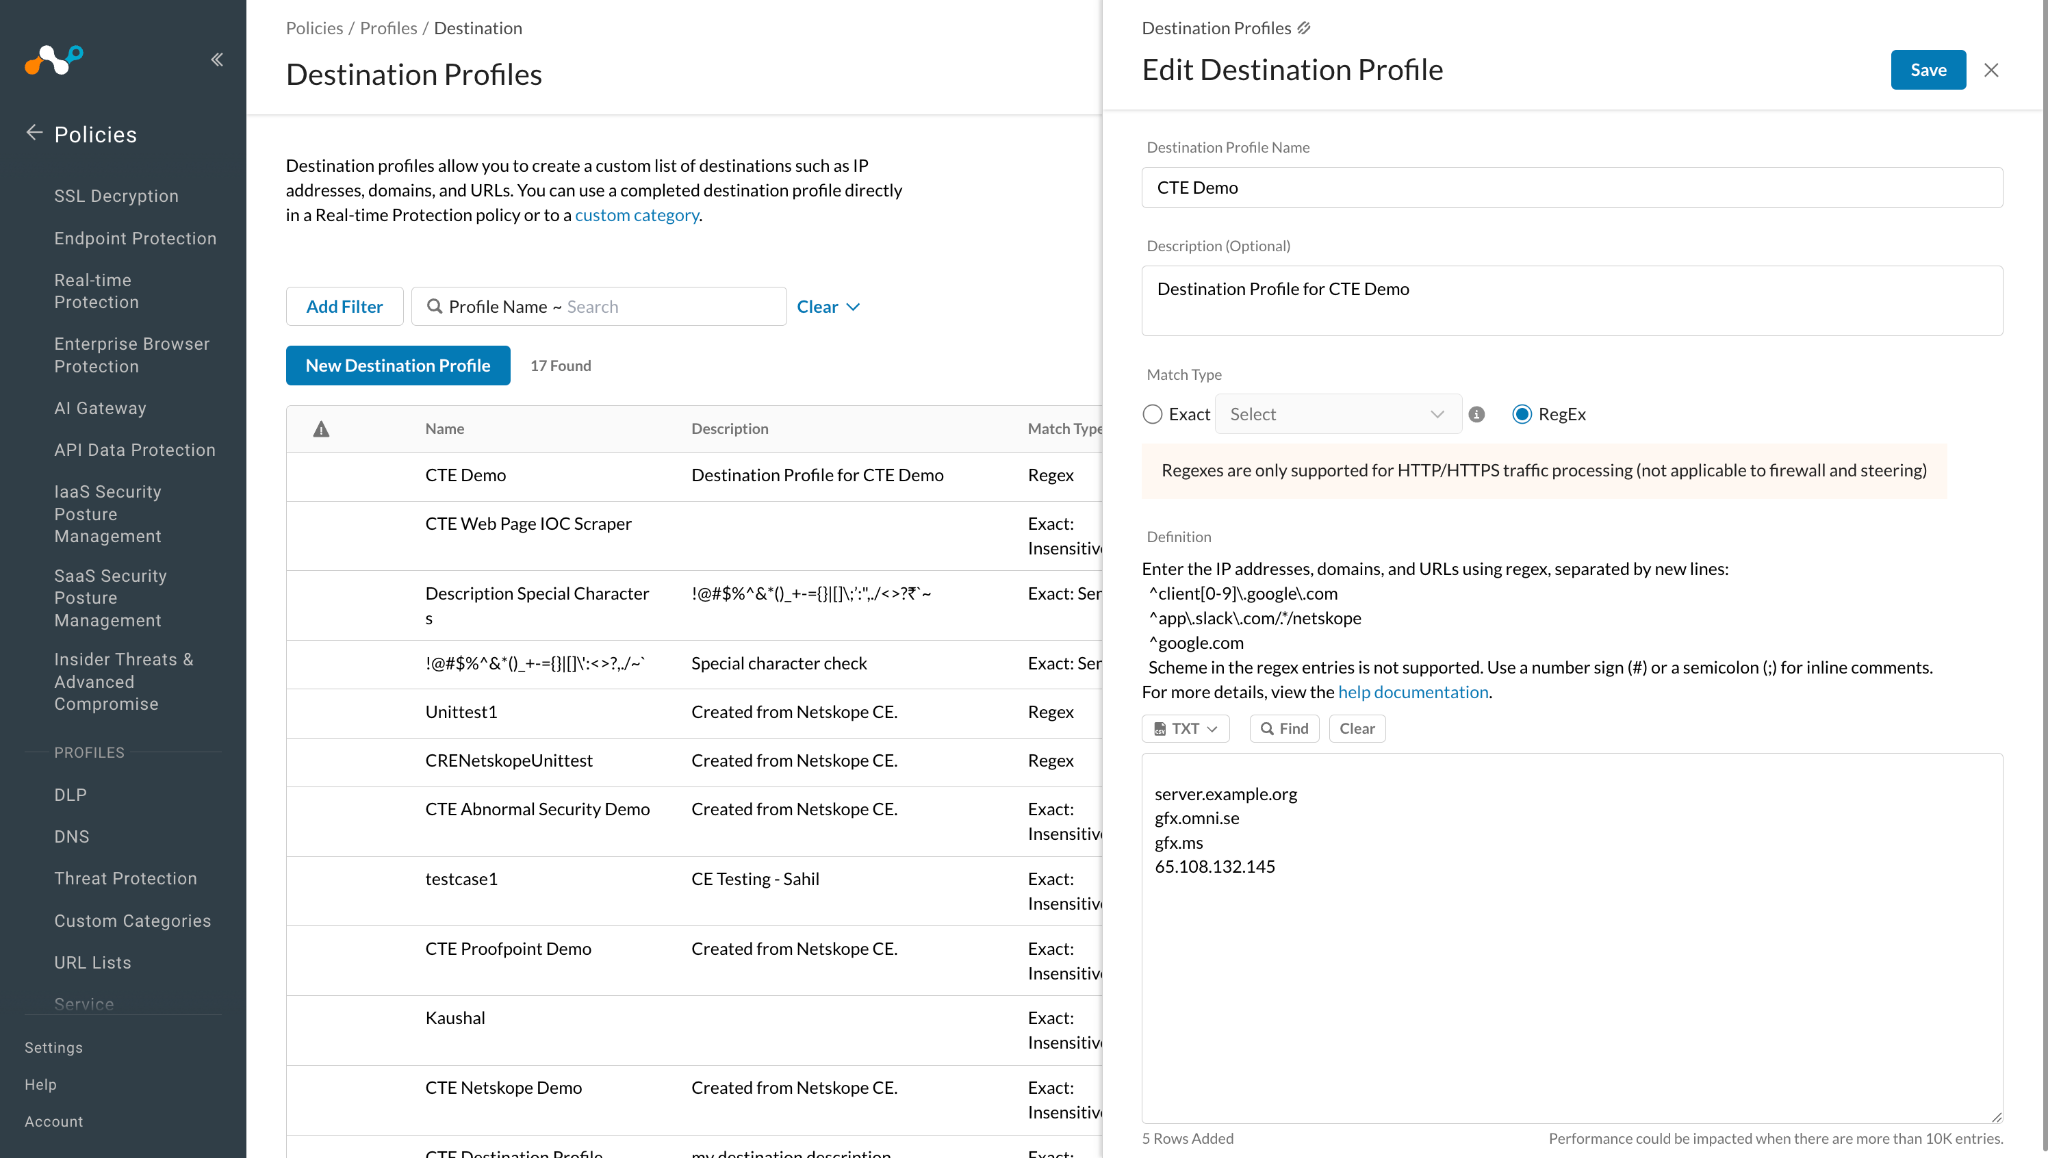Open the help documentation link

(1413, 692)
